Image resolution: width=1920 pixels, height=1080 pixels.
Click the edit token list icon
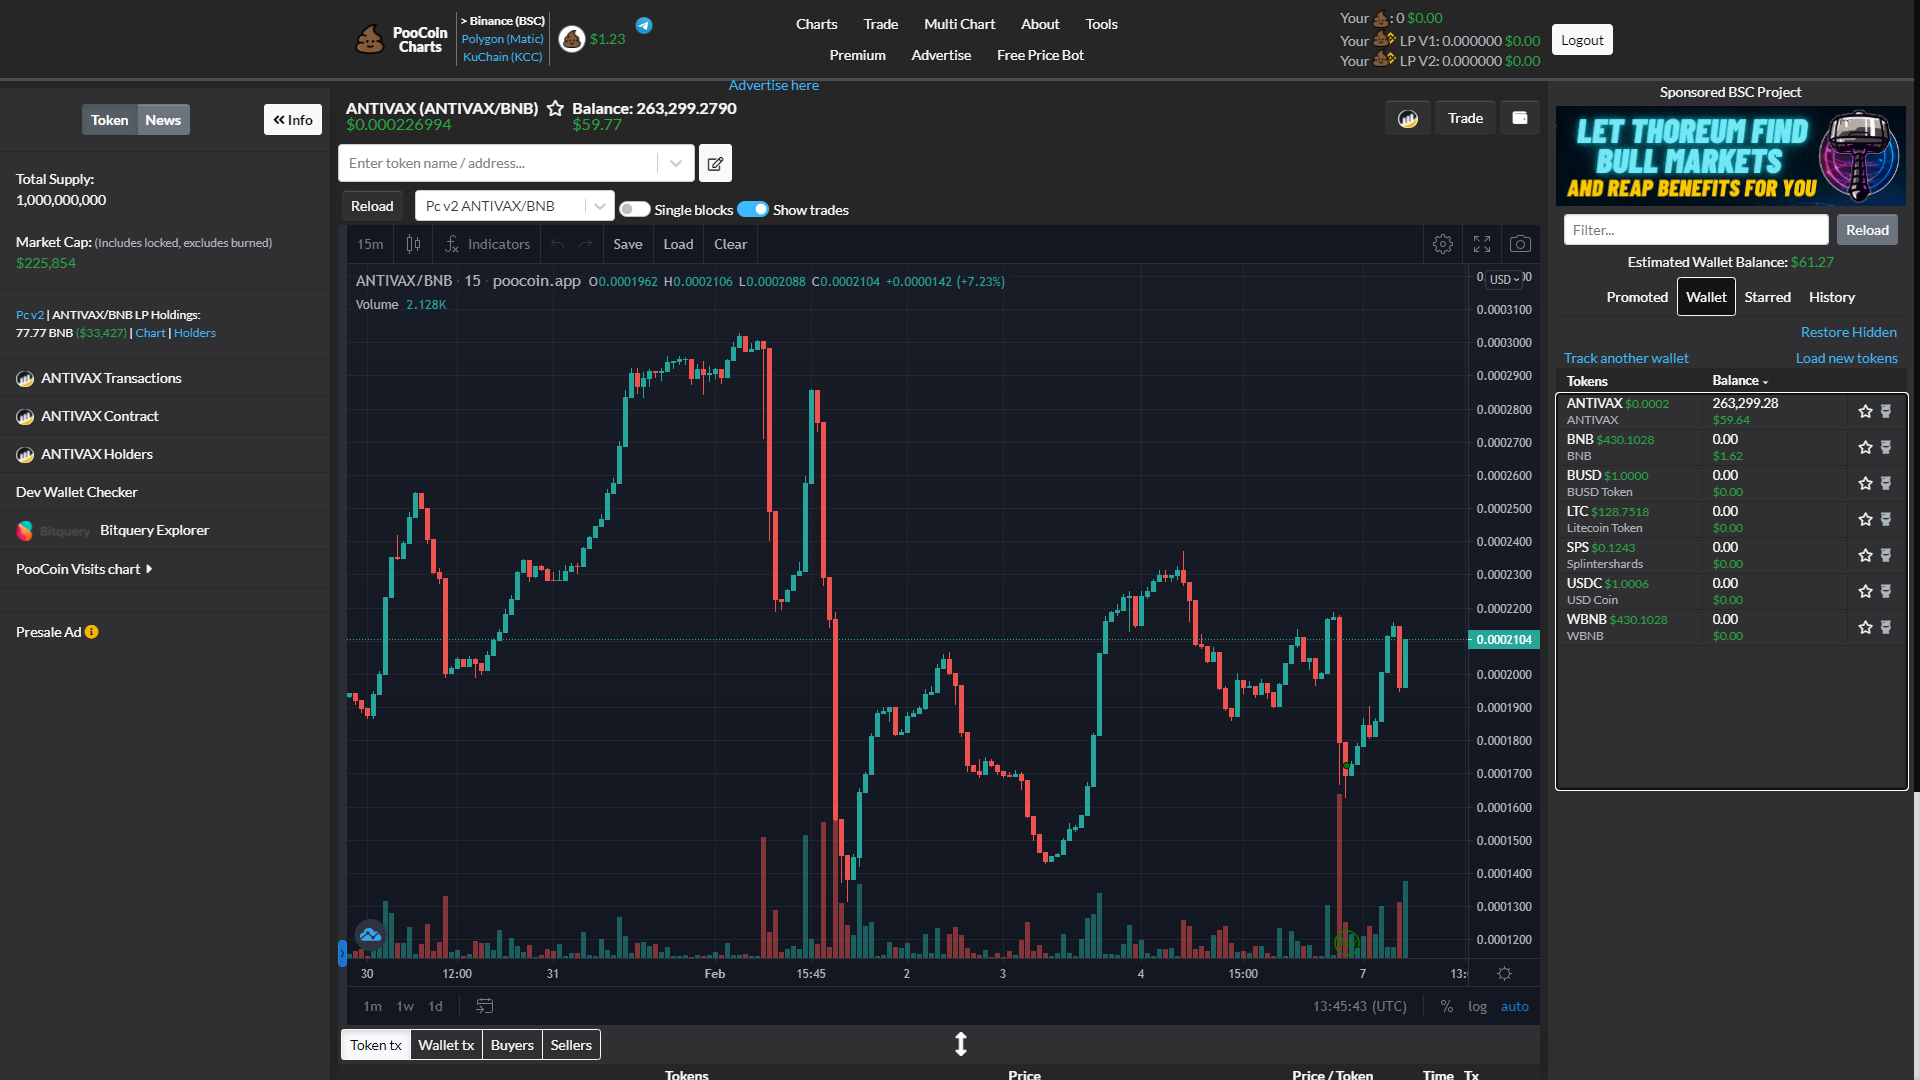pyautogui.click(x=715, y=163)
